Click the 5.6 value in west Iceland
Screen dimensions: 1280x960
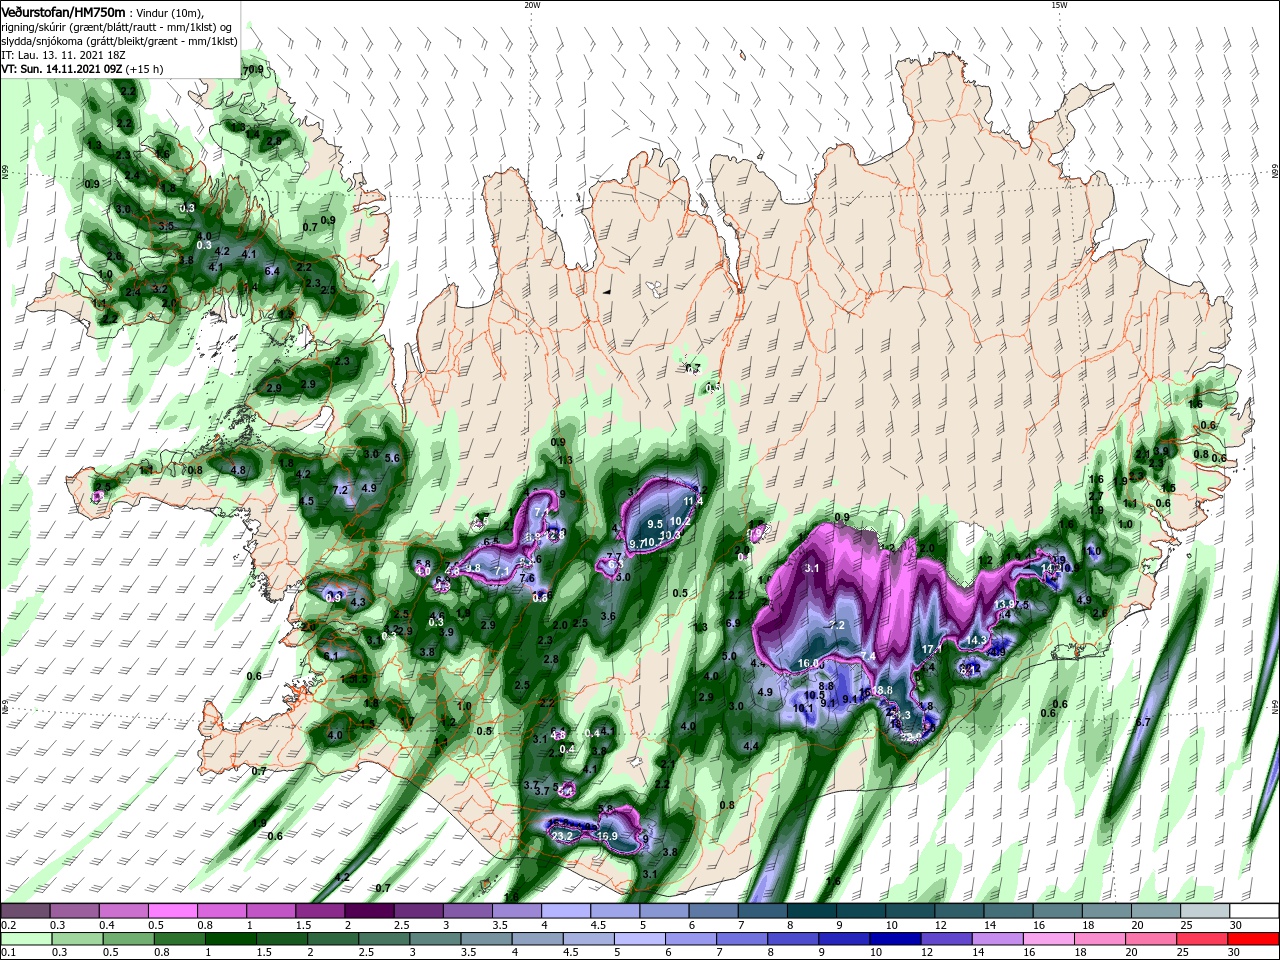[x=392, y=458]
